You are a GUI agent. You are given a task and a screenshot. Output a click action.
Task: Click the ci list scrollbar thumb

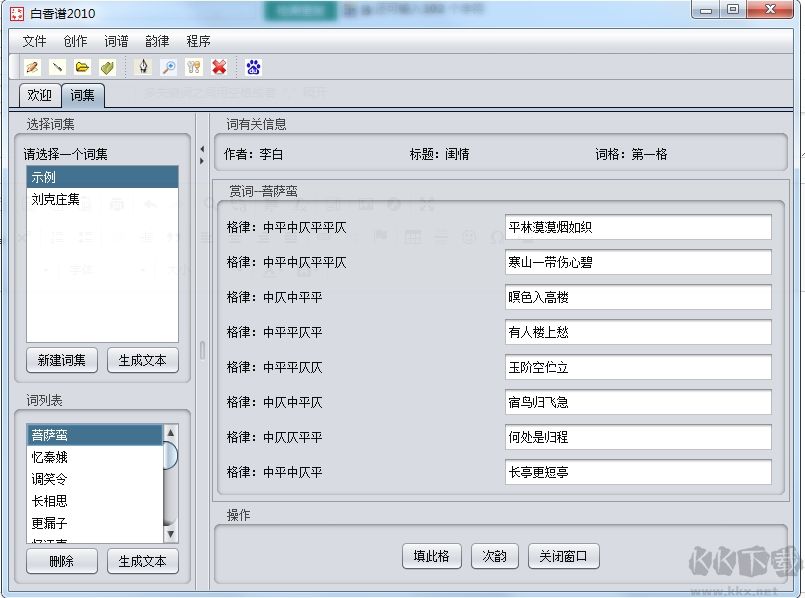click(170, 455)
